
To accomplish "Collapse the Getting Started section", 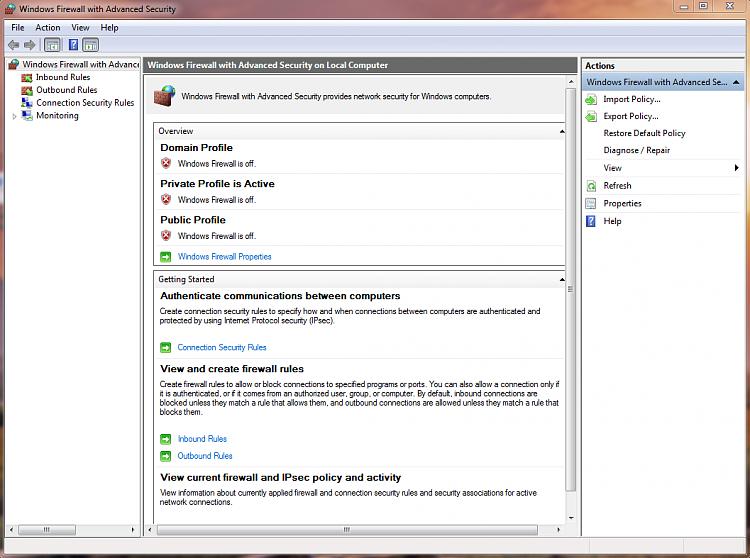I will 562,279.
